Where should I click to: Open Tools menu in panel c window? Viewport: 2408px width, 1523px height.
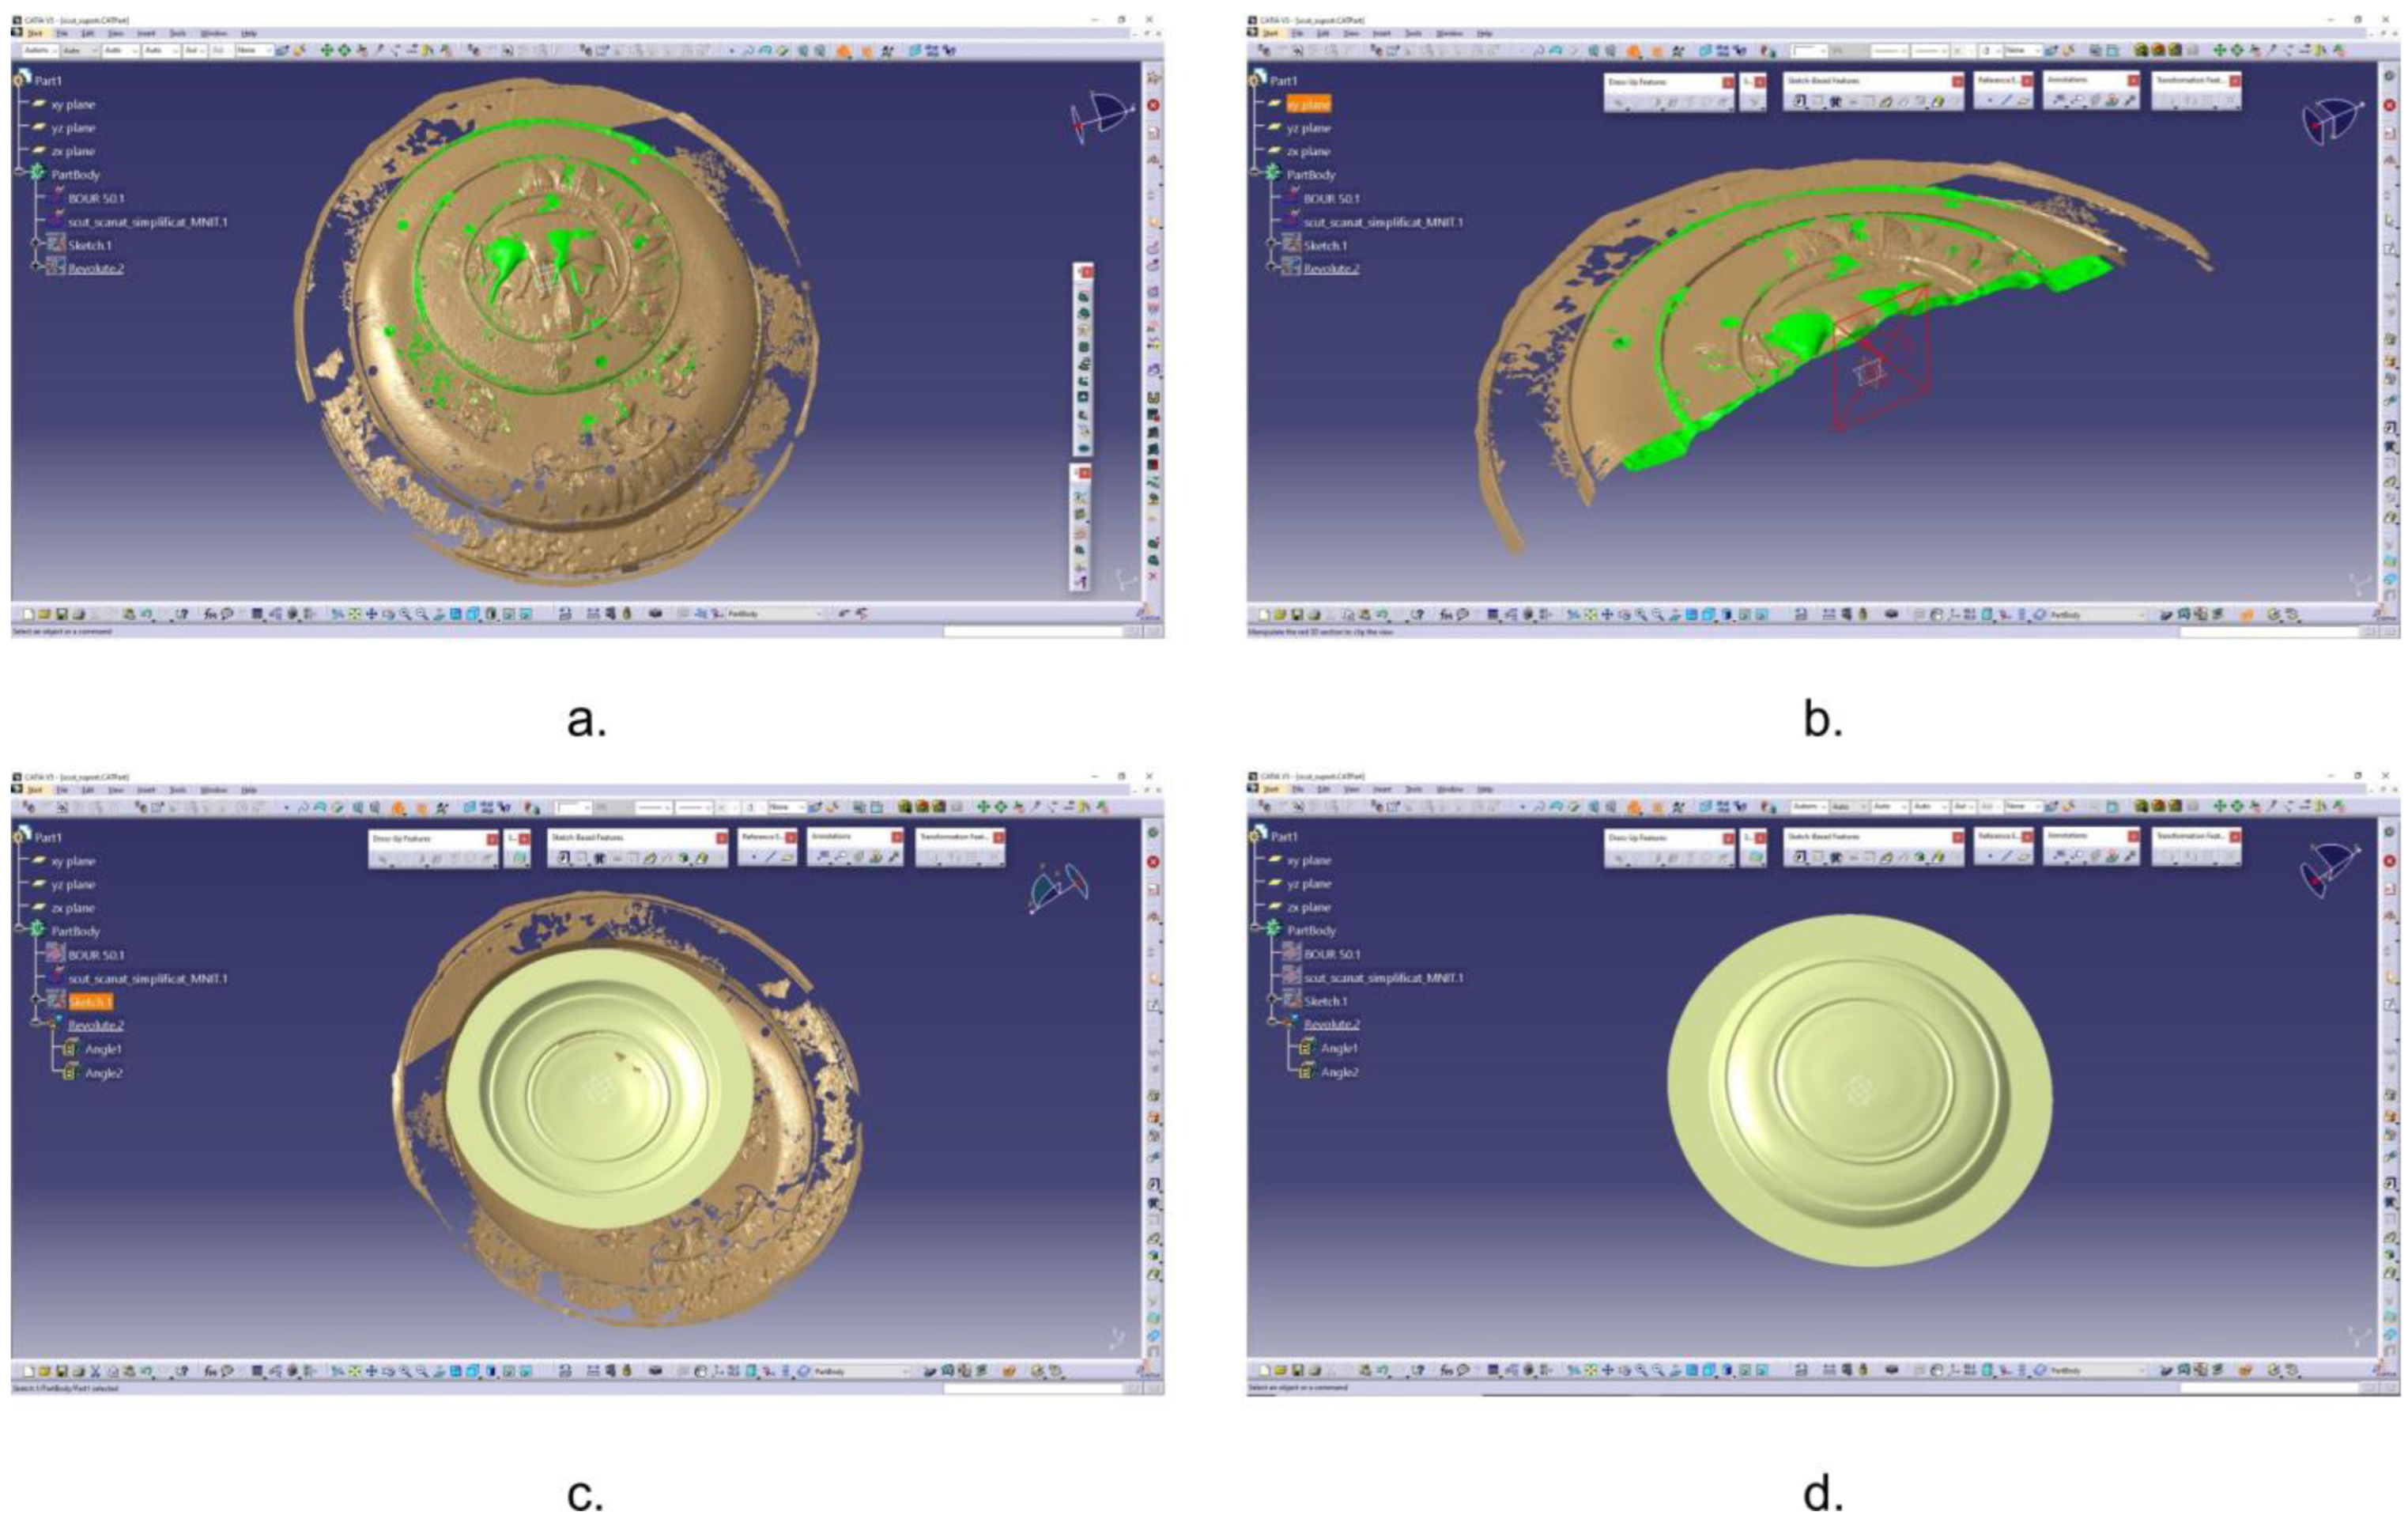[178, 790]
